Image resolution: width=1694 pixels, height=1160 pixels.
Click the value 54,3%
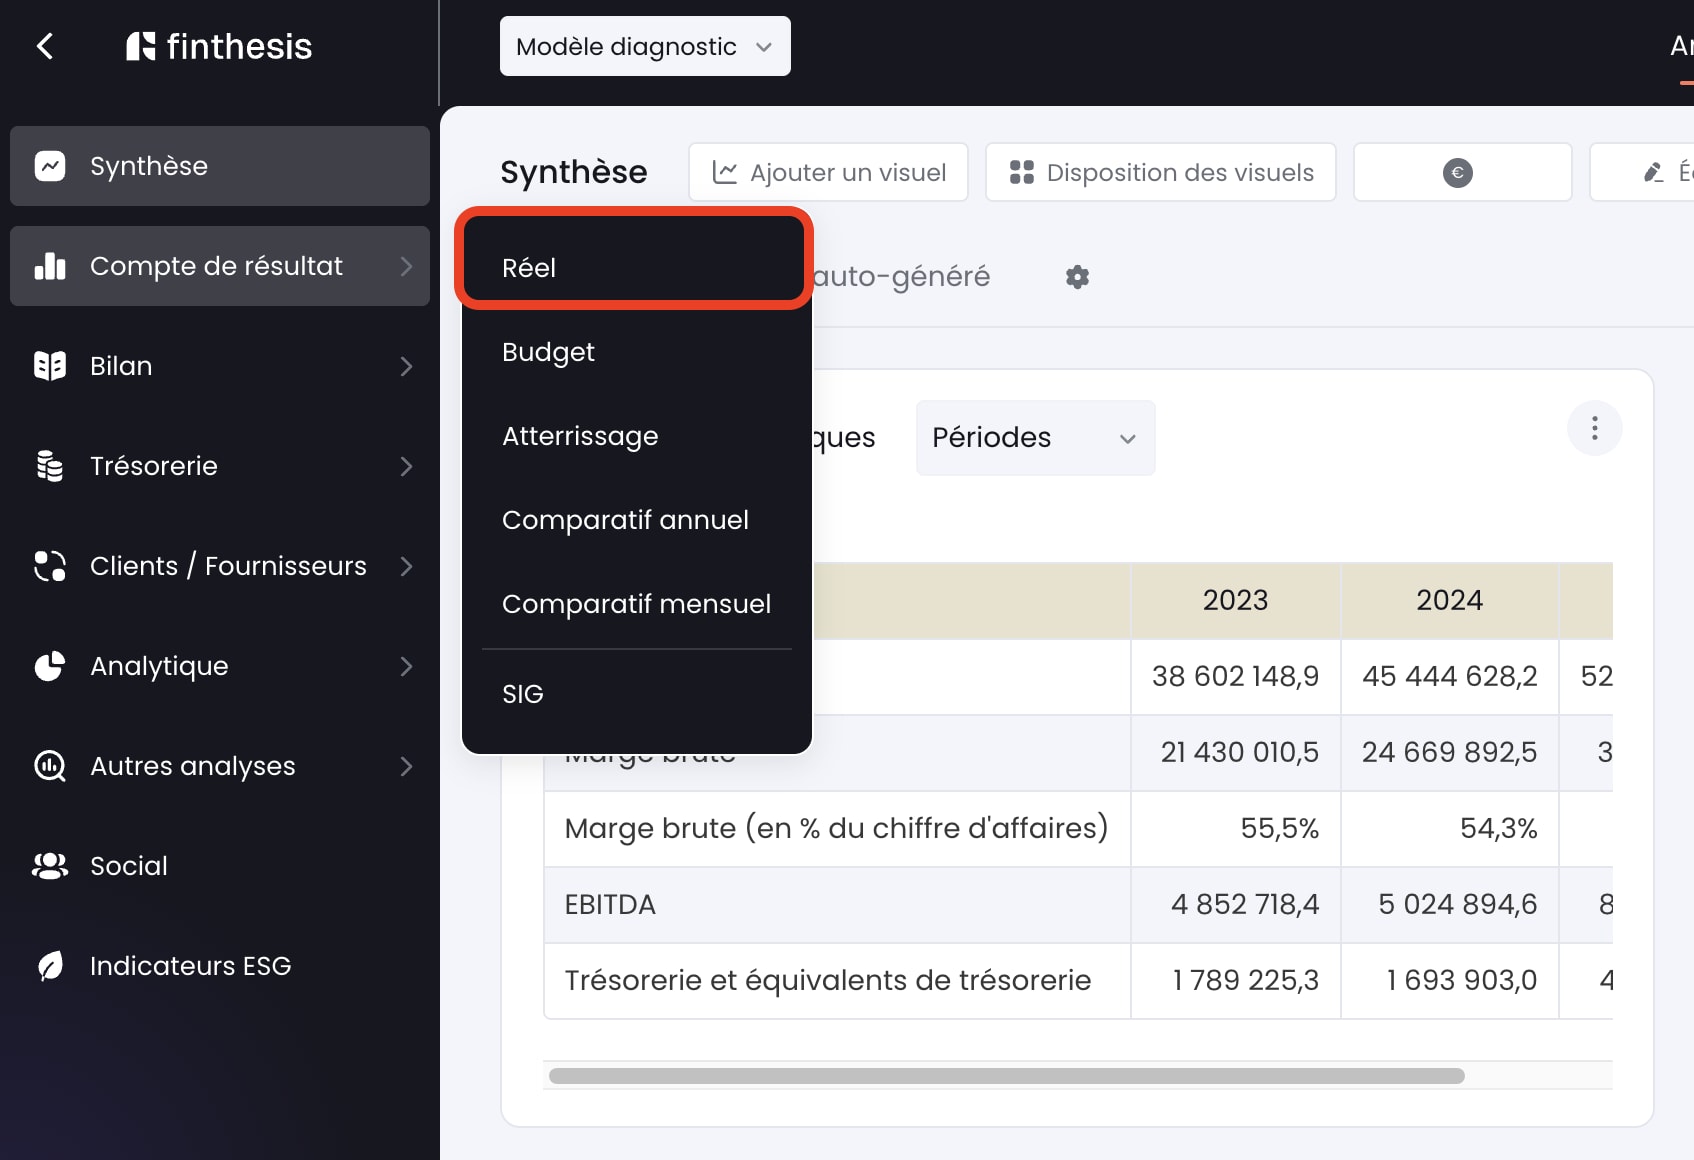point(1498,828)
